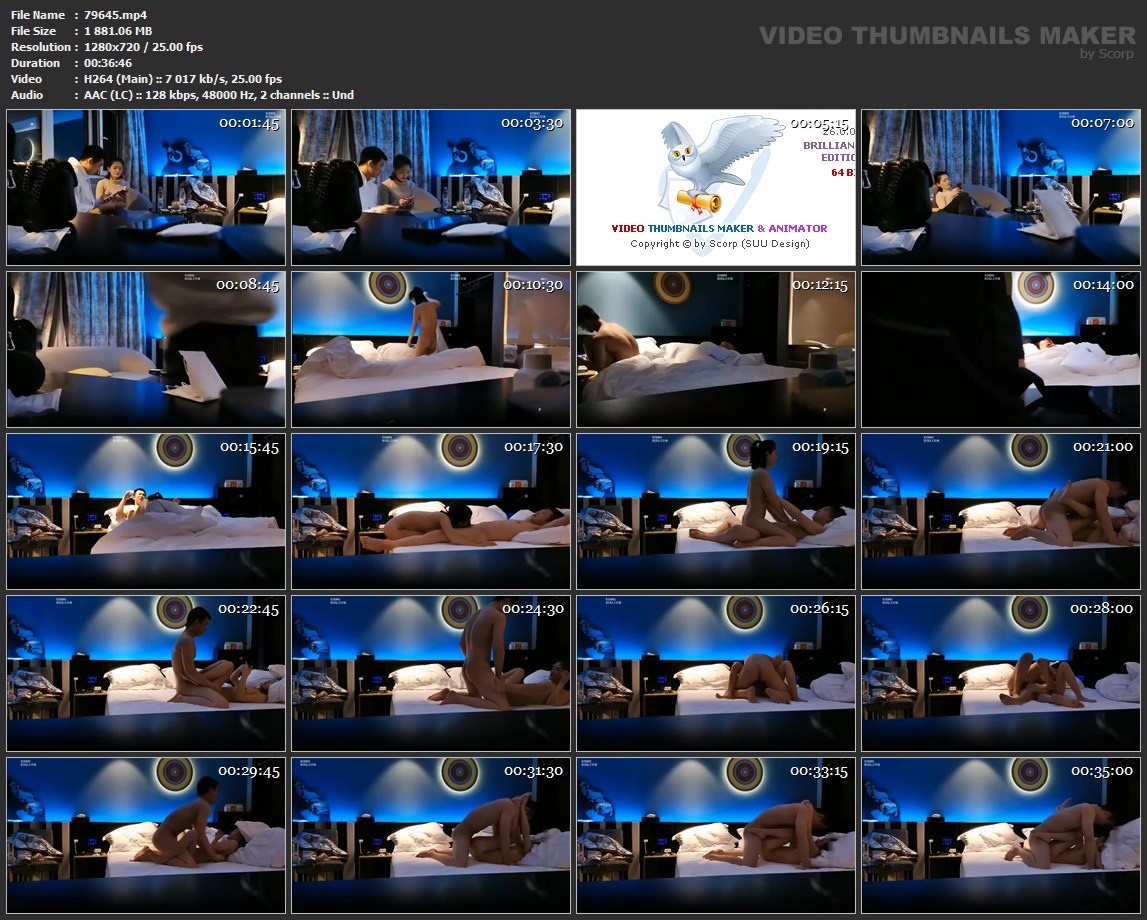Screen dimensions: 1147x920
Task: Click the 00:15:45 timestamp marker
Action: [249, 447]
